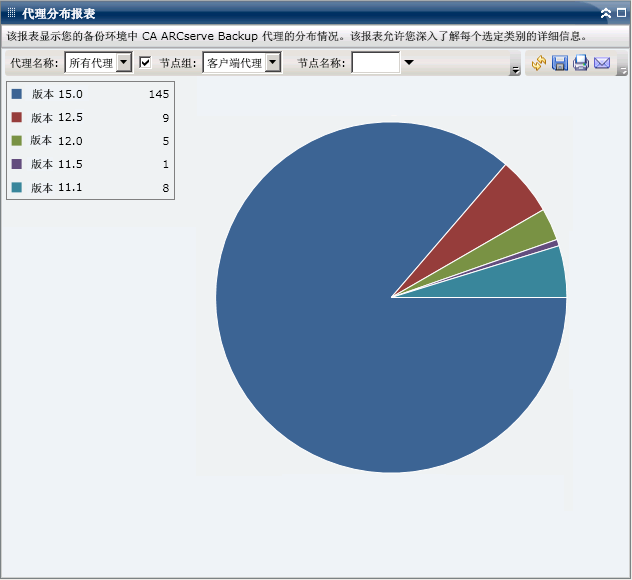
Task: Click the count value 9 in the legend
Action: pos(166,118)
